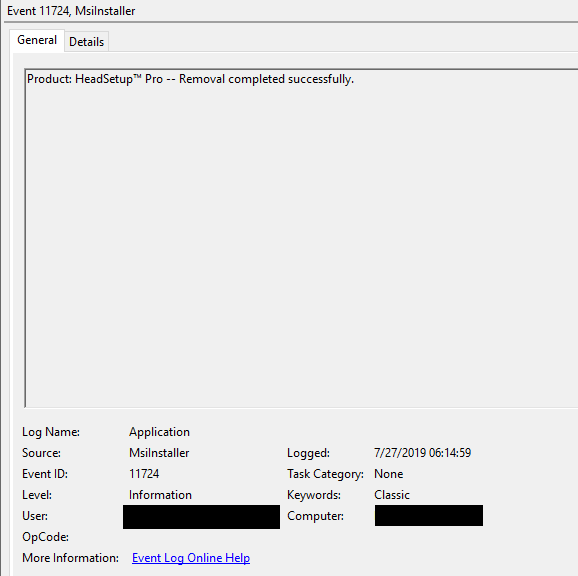This screenshot has width=578, height=576.
Task: Select the Task Category value 'None'
Action: 389,474
